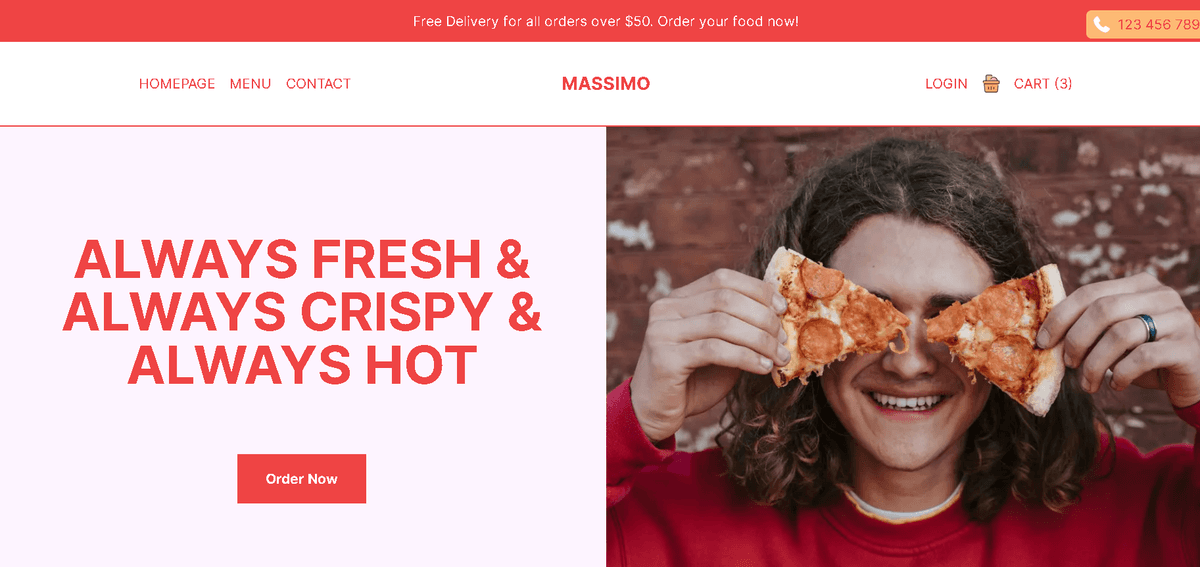Open the LOGIN link
The height and width of the screenshot is (567, 1200).
(x=946, y=84)
